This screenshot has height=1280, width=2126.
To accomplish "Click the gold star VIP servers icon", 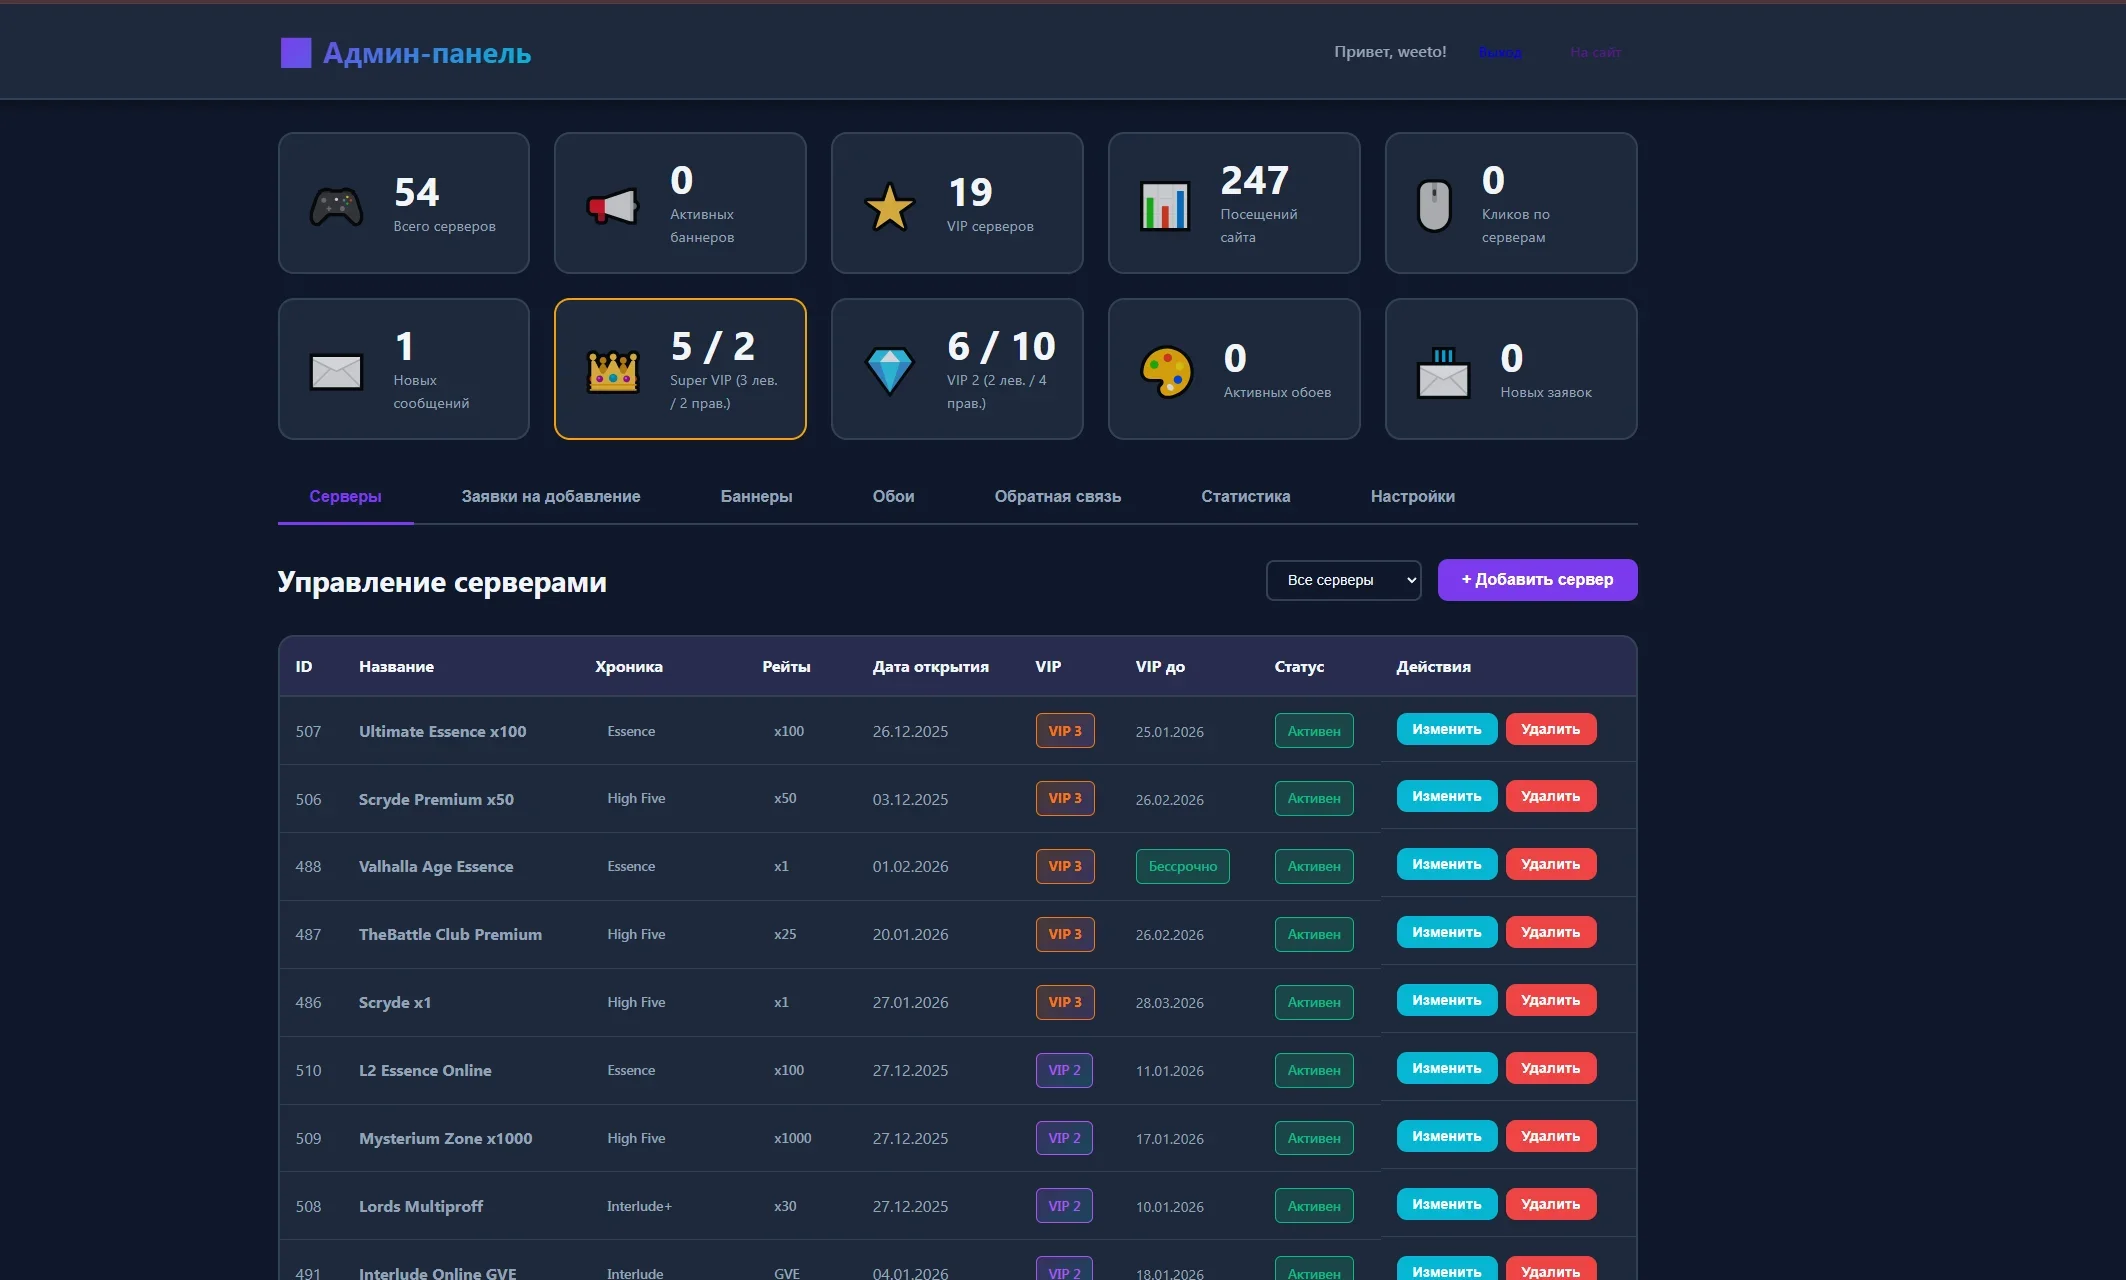I will pyautogui.click(x=889, y=207).
